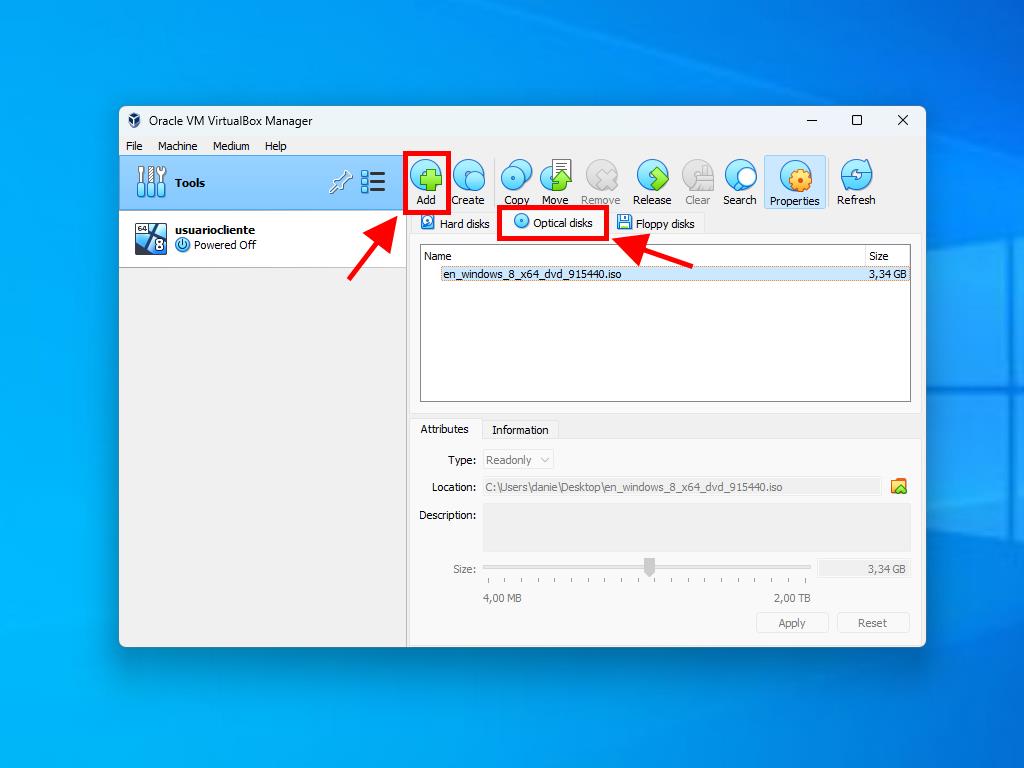Click the Move disk toolbar icon
Image resolution: width=1024 pixels, height=768 pixels.
click(x=555, y=181)
